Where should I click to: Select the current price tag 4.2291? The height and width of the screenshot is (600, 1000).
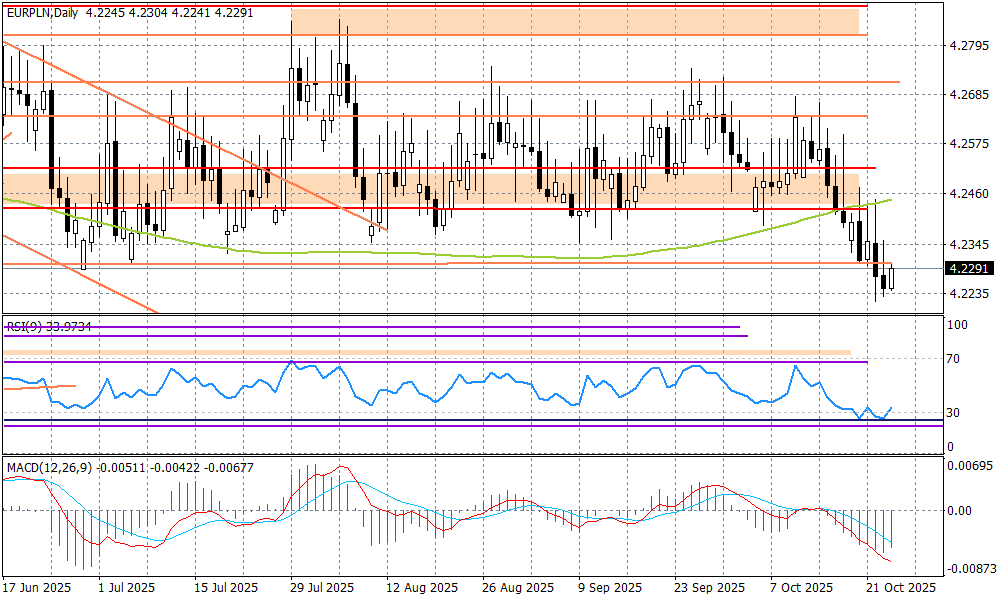tap(969, 267)
